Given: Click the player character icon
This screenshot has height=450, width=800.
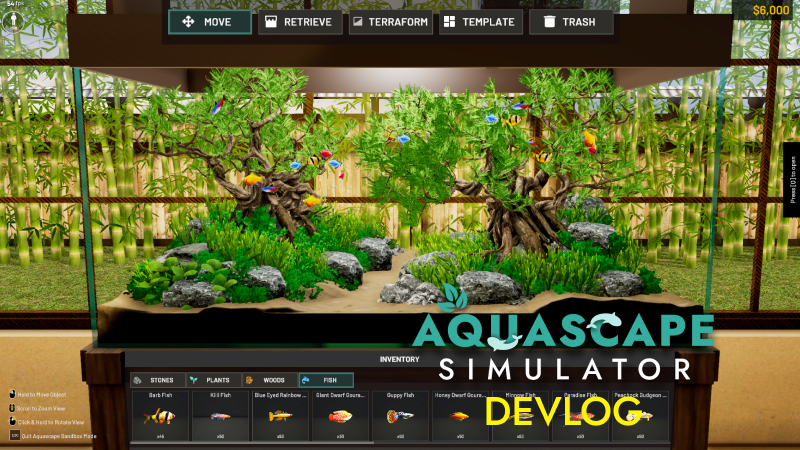Looking at the screenshot, I should [13, 21].
